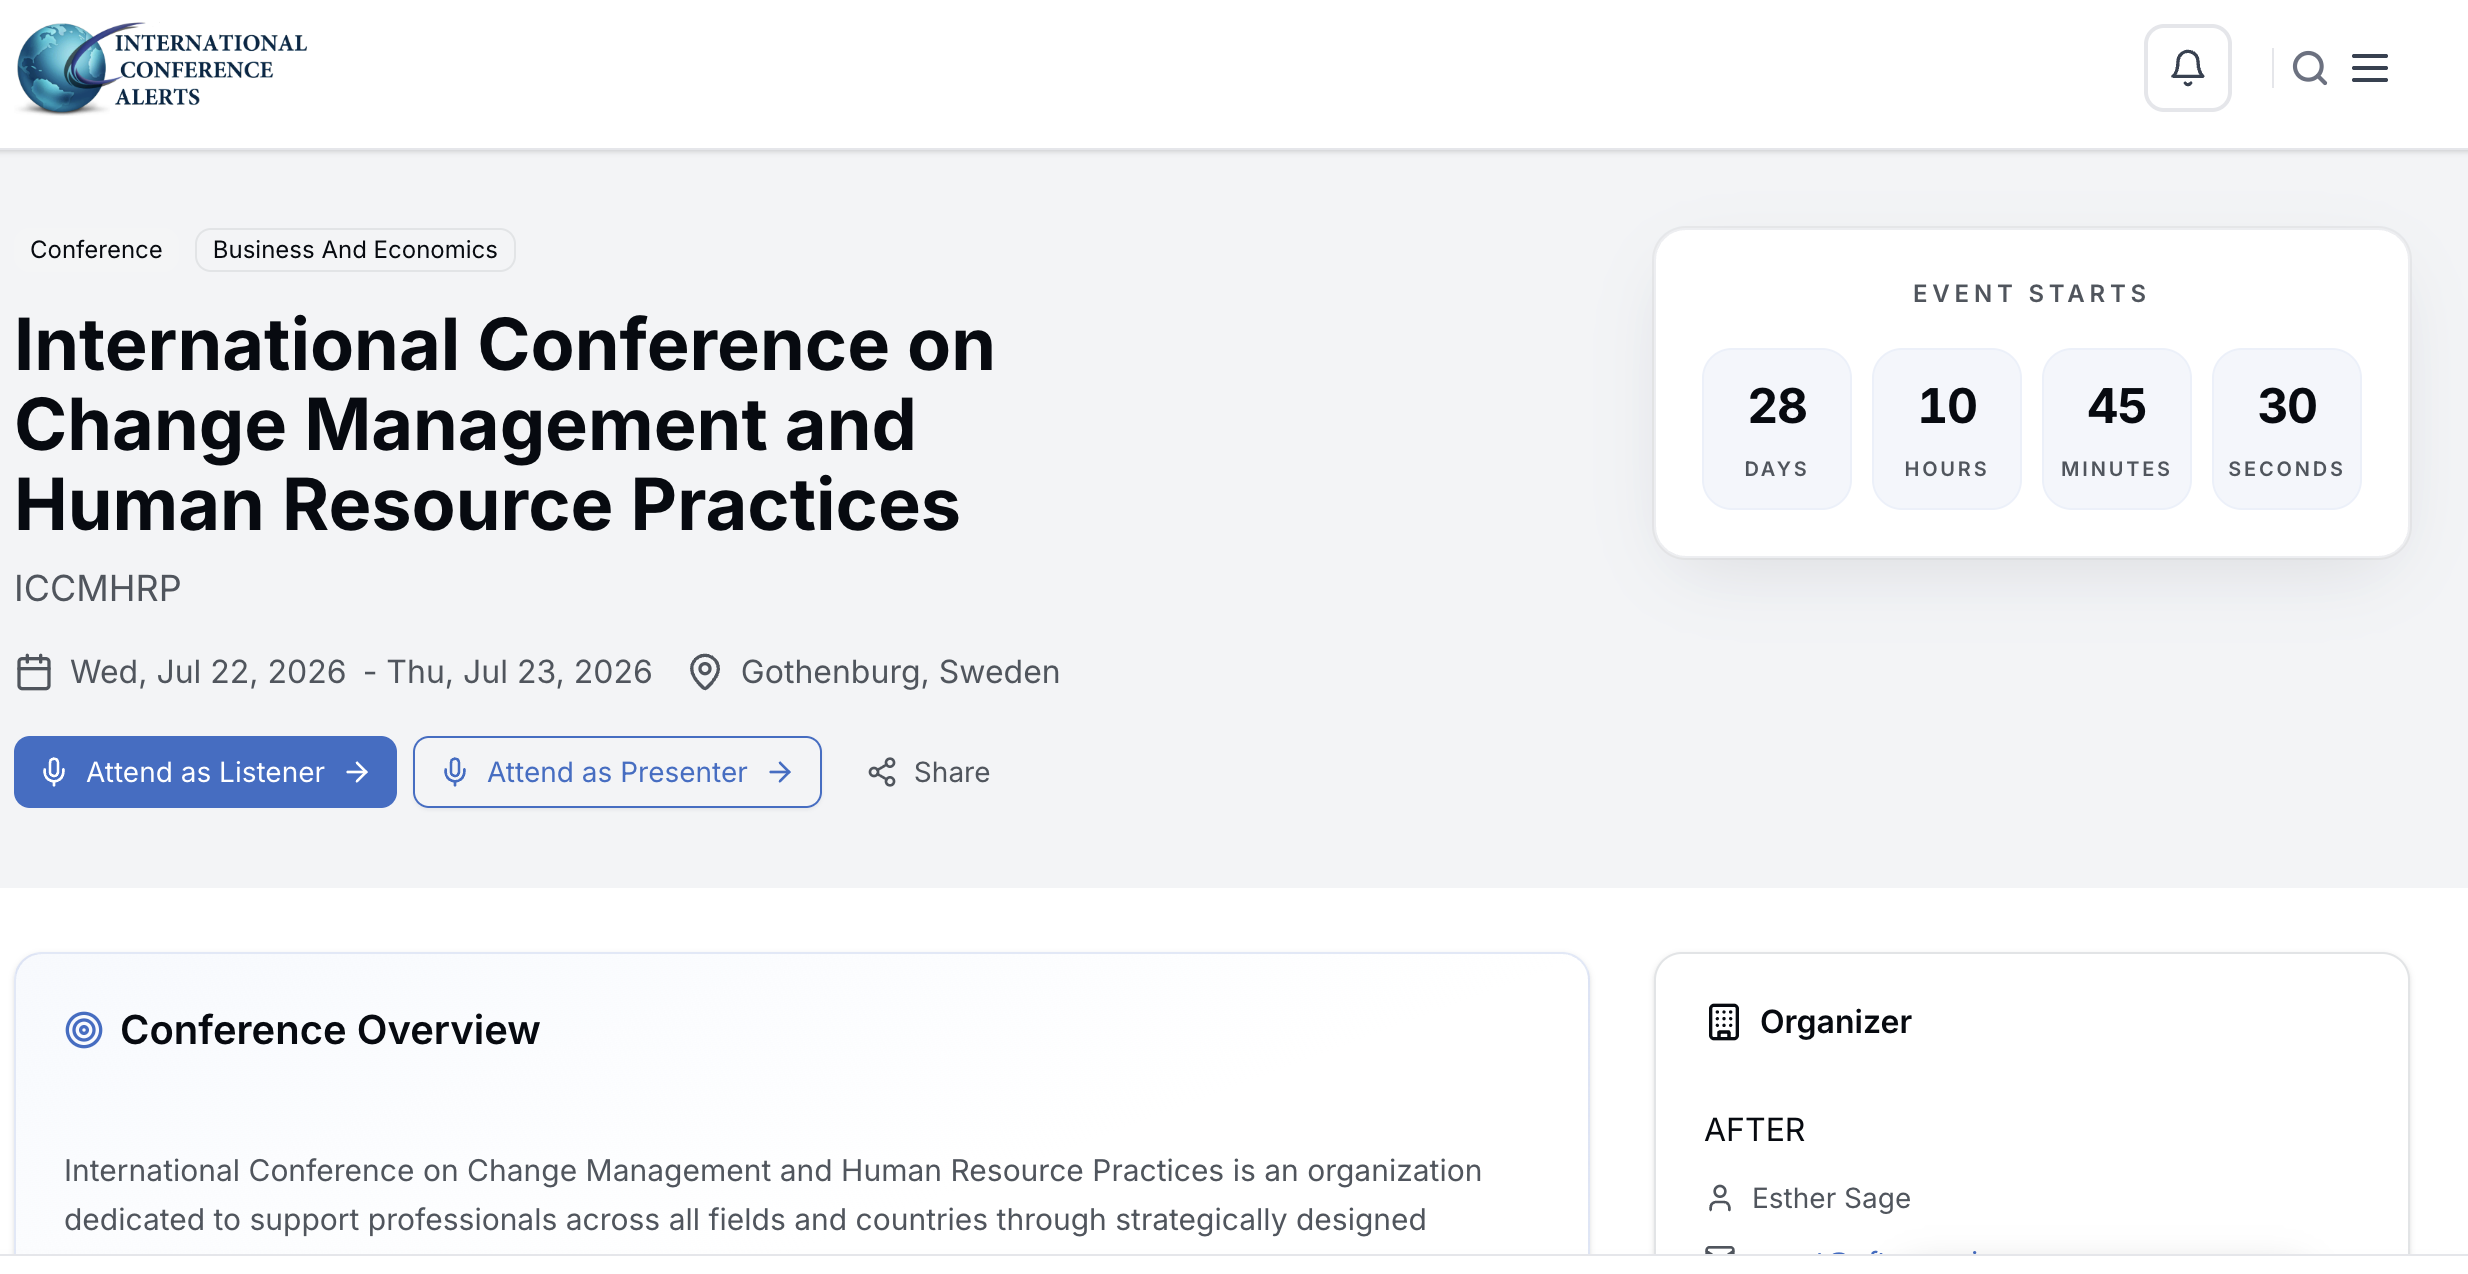Click the Gothenburg, Sweden location text
The image size is (2468, 1274).
coord(900,672)
